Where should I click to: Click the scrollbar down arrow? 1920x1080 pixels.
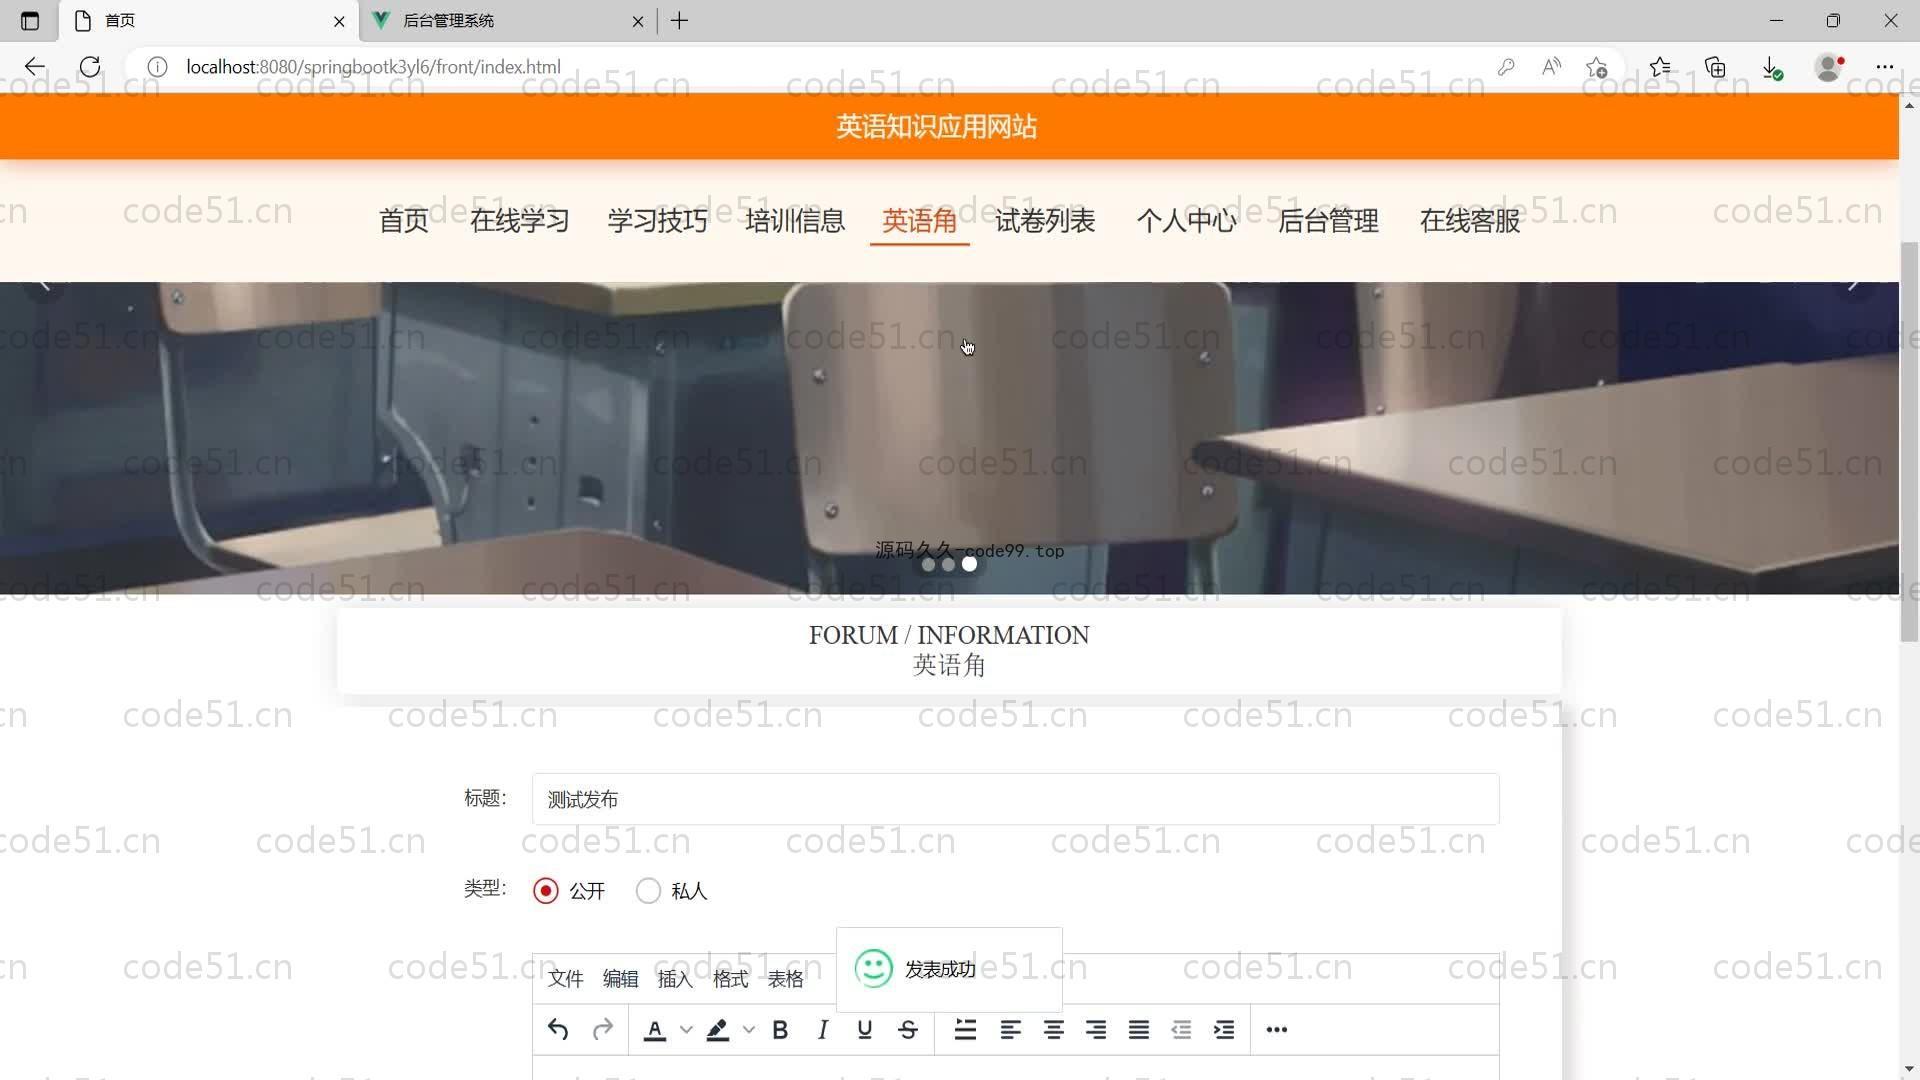pos(1910,1071)
